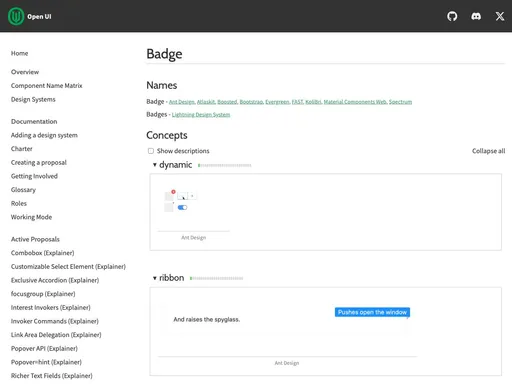This screenshot has height=384, width=512.
Task: Click Collapse all
Action: [488, 151]
